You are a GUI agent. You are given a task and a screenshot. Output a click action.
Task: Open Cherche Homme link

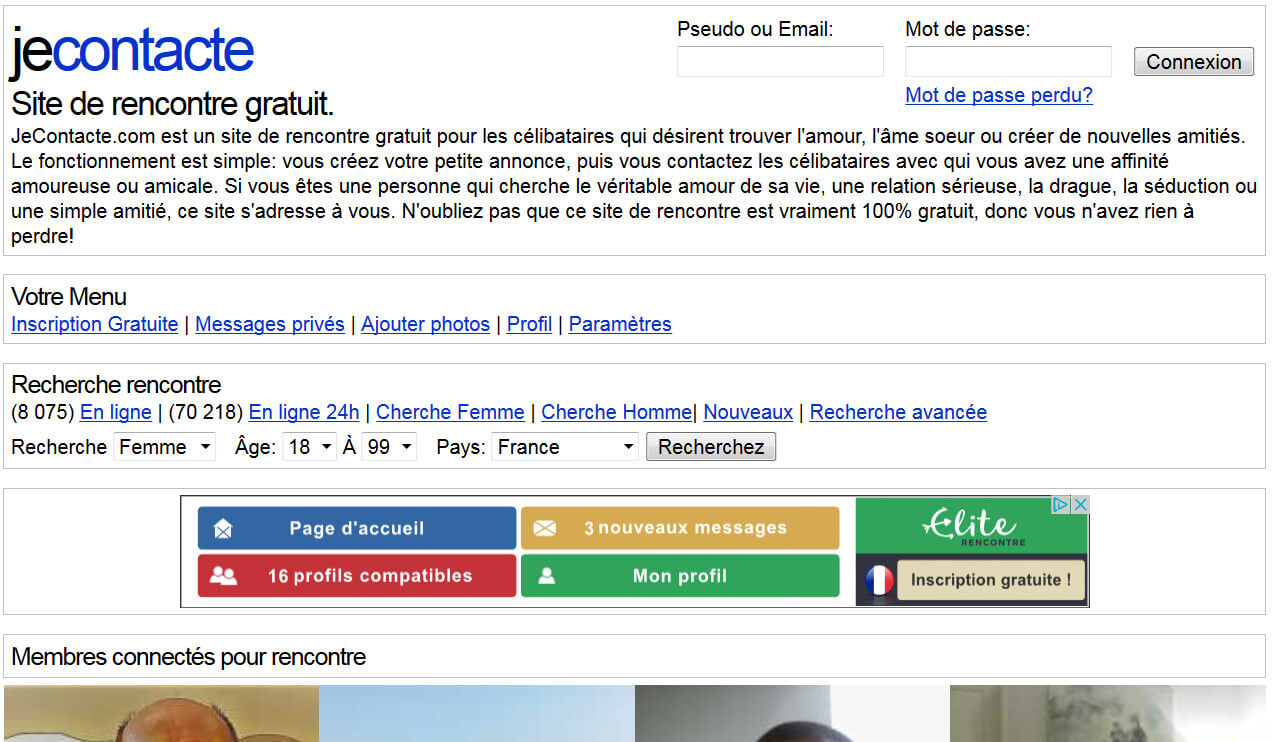tap(617, 412)
